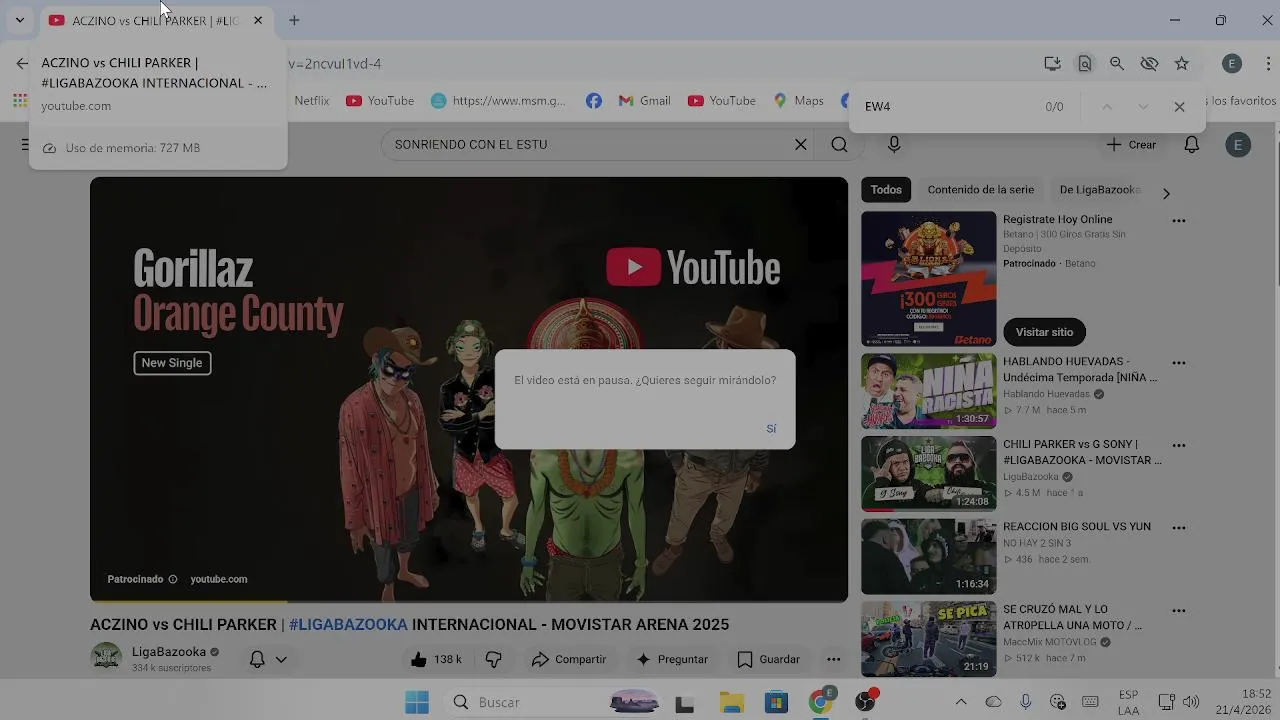This screenshot has height=720, width=1280.
Task: Click the Preguntar button
Action: 672,659
